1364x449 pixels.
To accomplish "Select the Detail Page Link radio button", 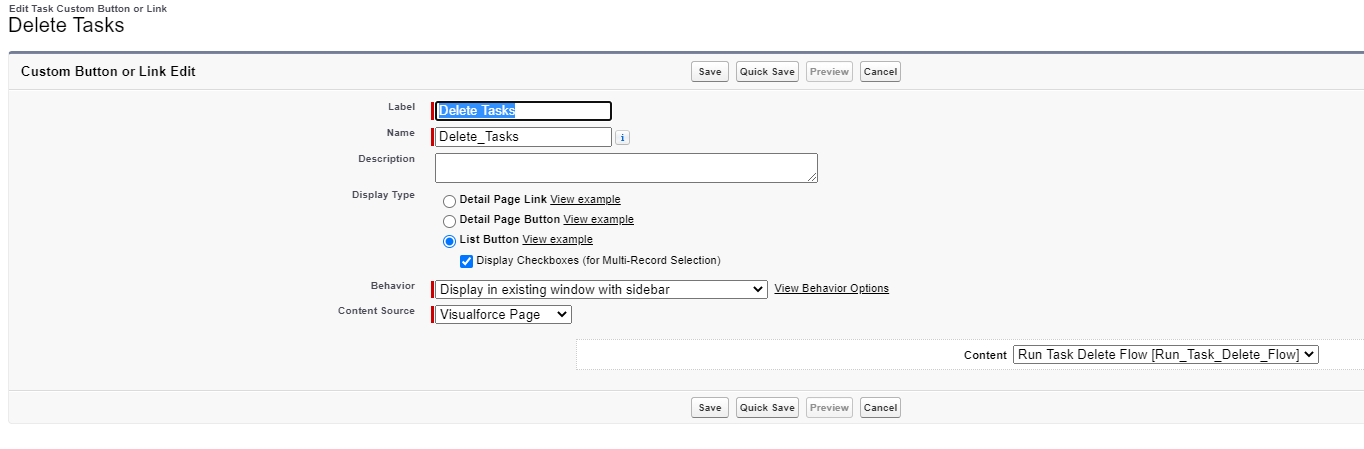I will (450, 201).
